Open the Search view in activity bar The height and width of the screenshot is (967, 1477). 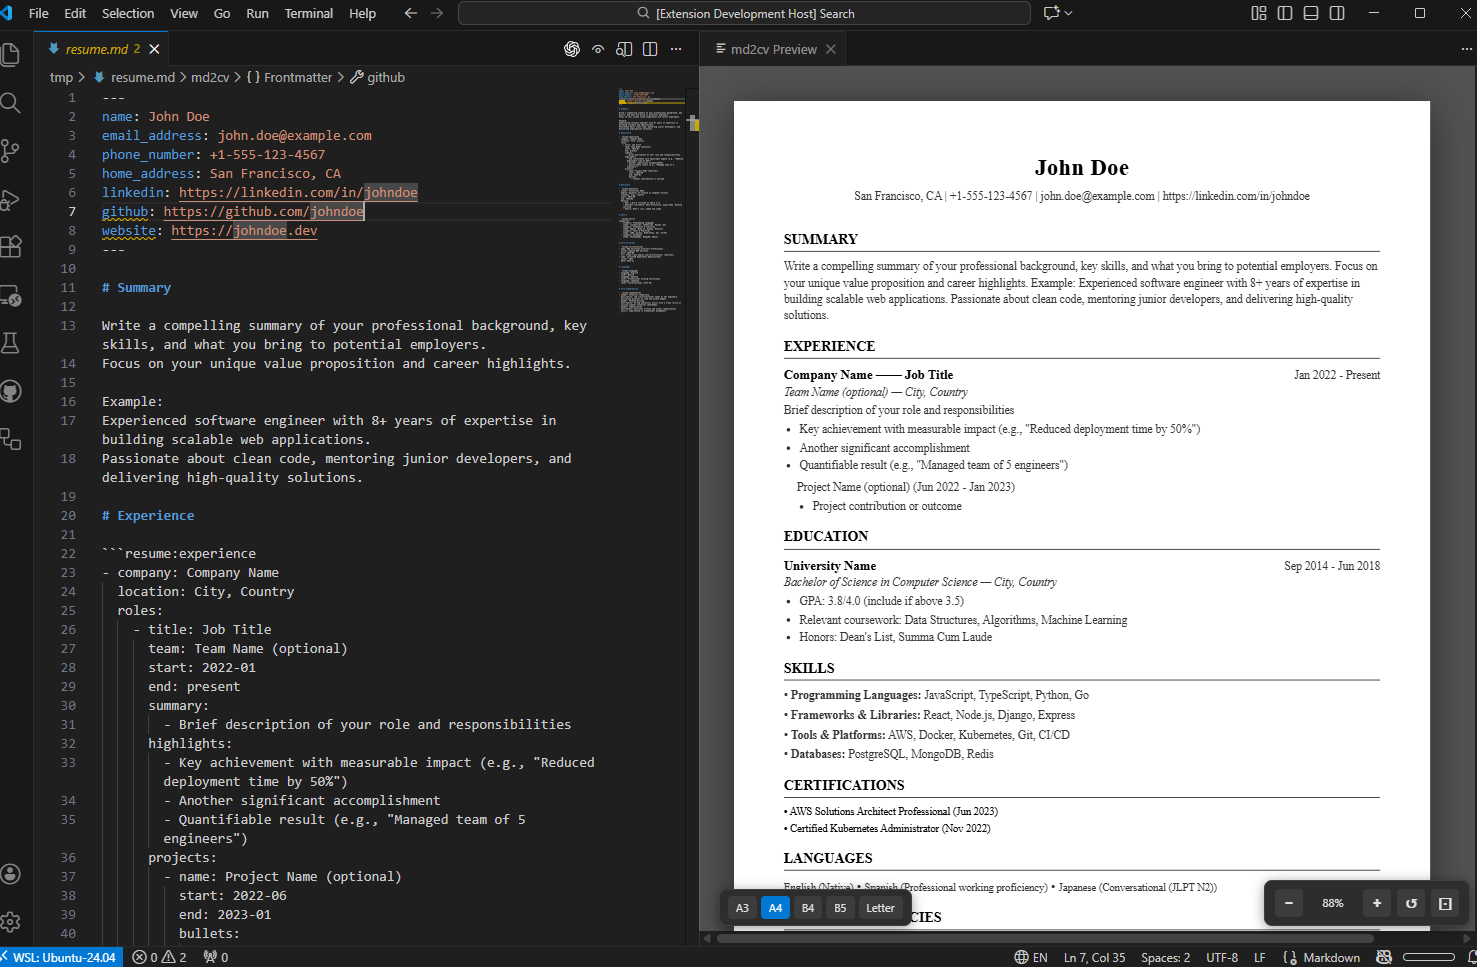tap(10, 102)
